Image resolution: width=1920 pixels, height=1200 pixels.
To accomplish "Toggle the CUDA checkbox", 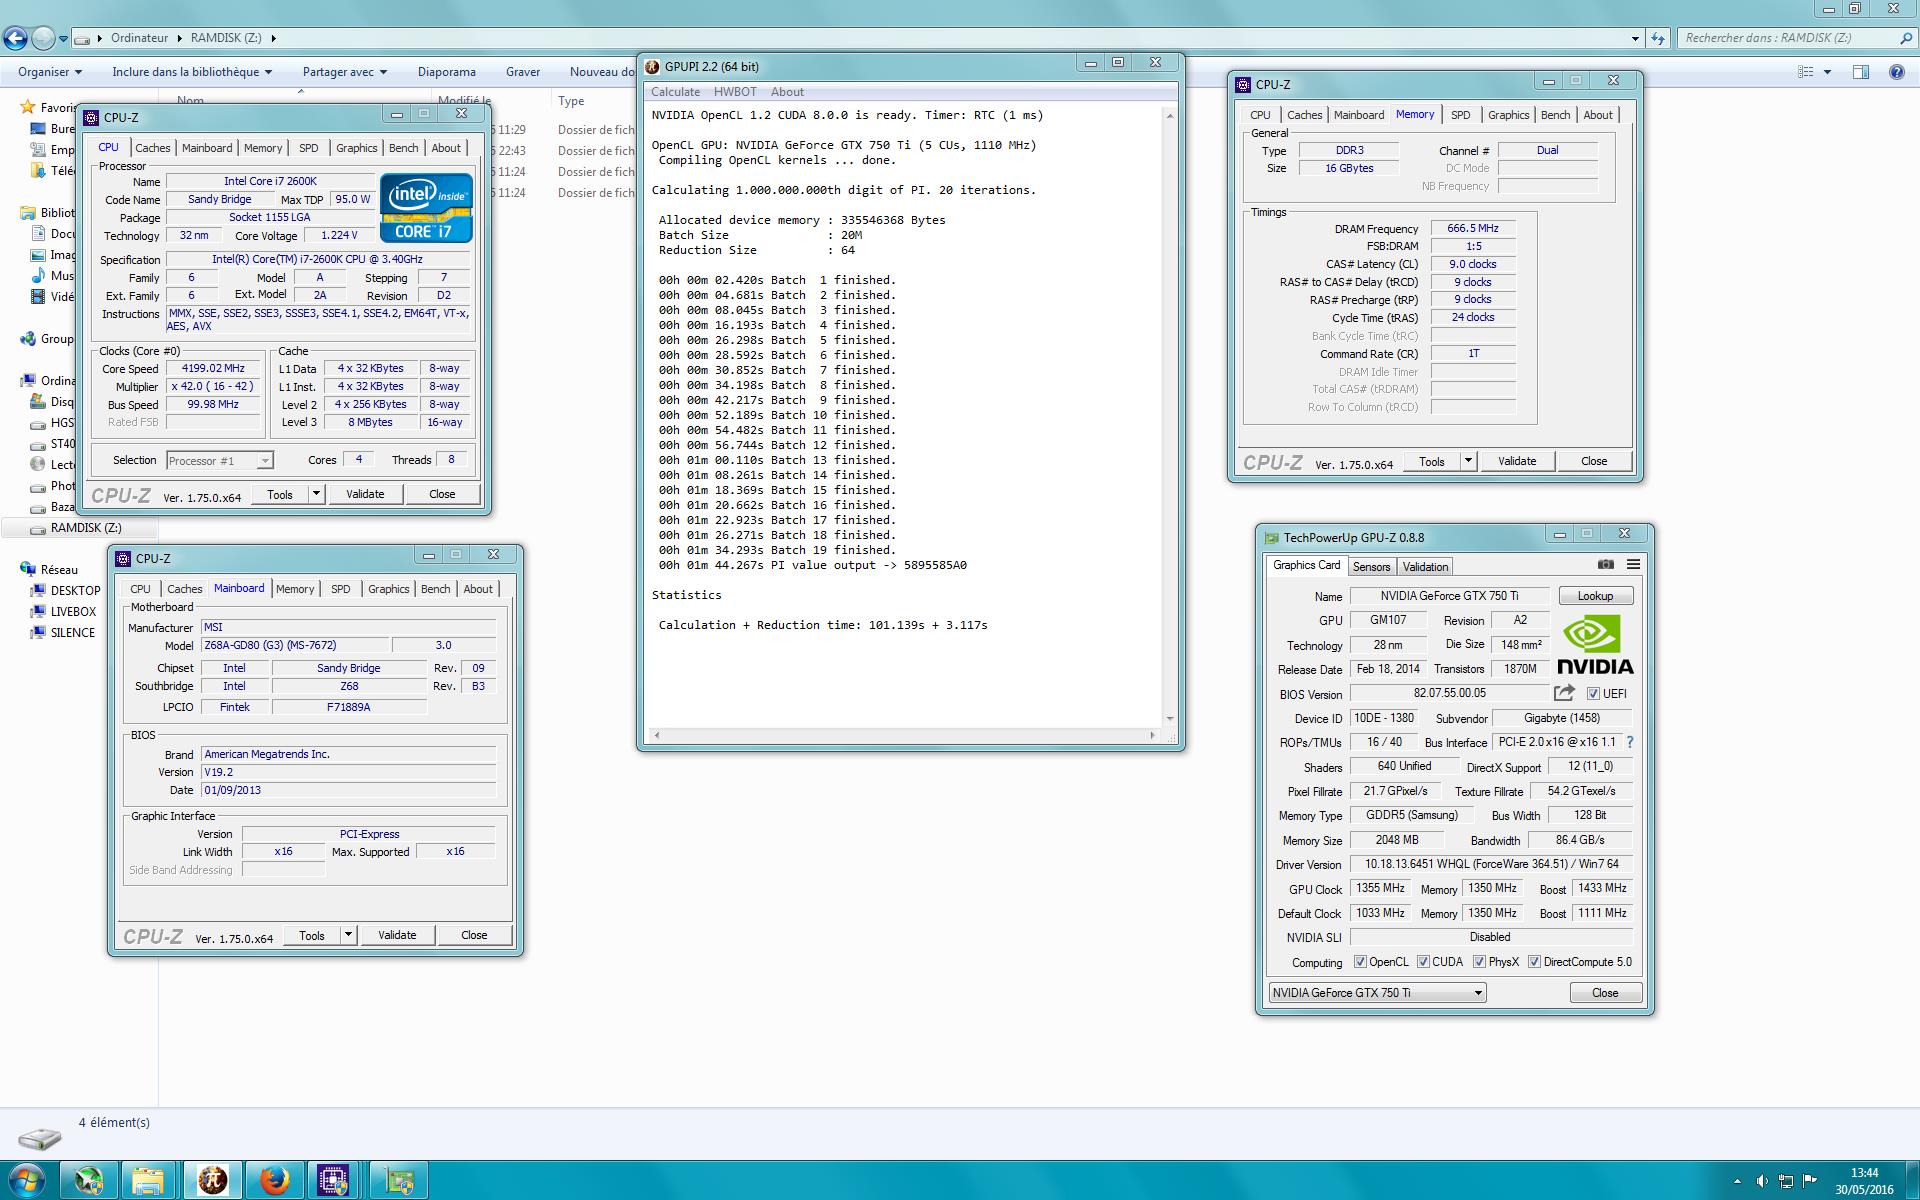I will [1423, 962].
